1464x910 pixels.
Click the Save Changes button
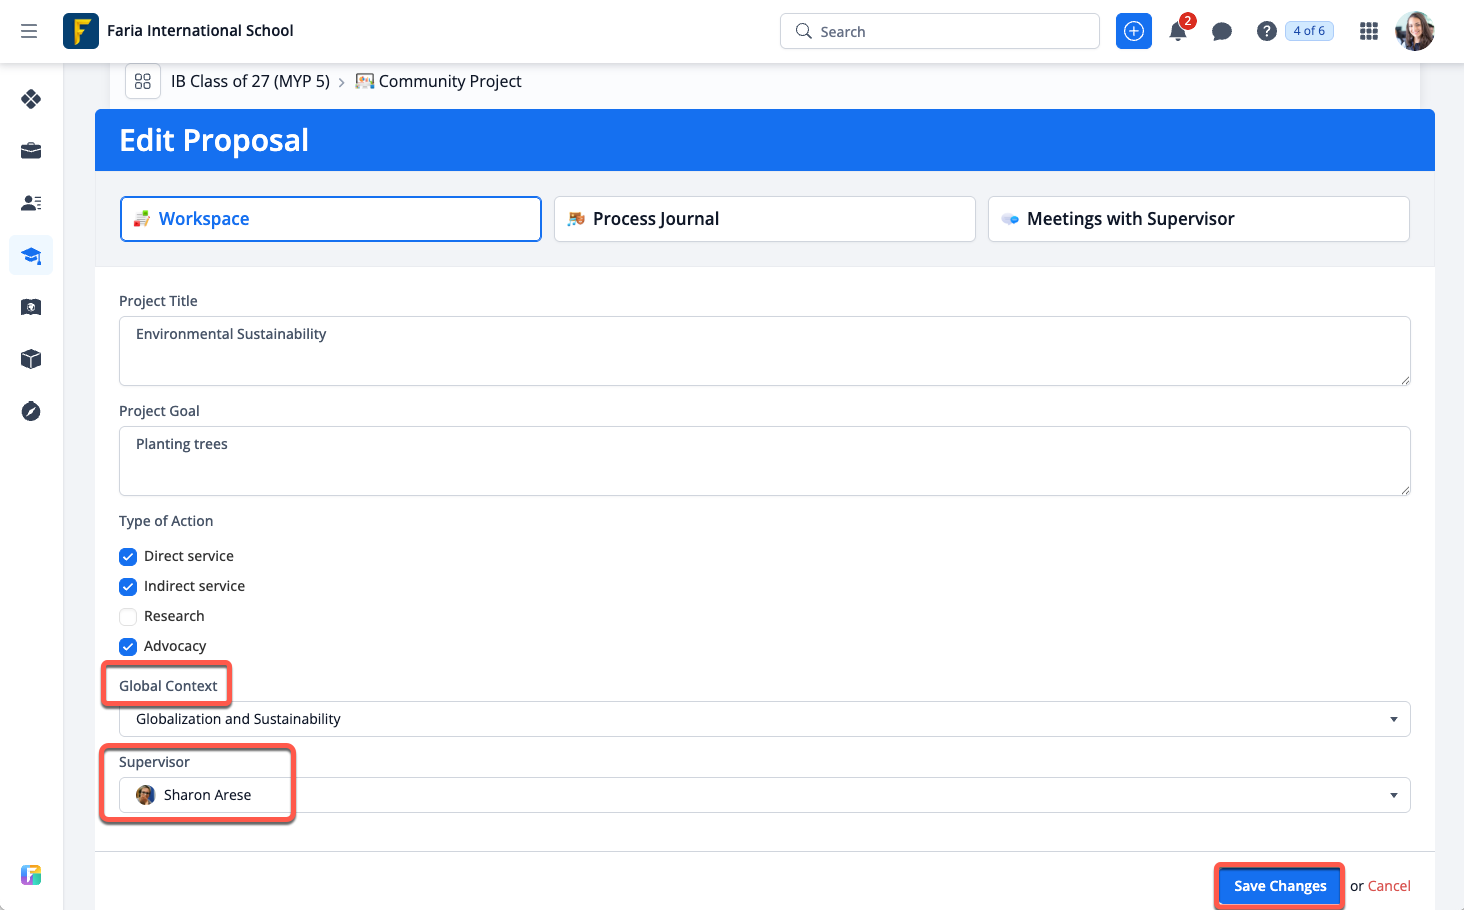click(x=1279, y=886)
